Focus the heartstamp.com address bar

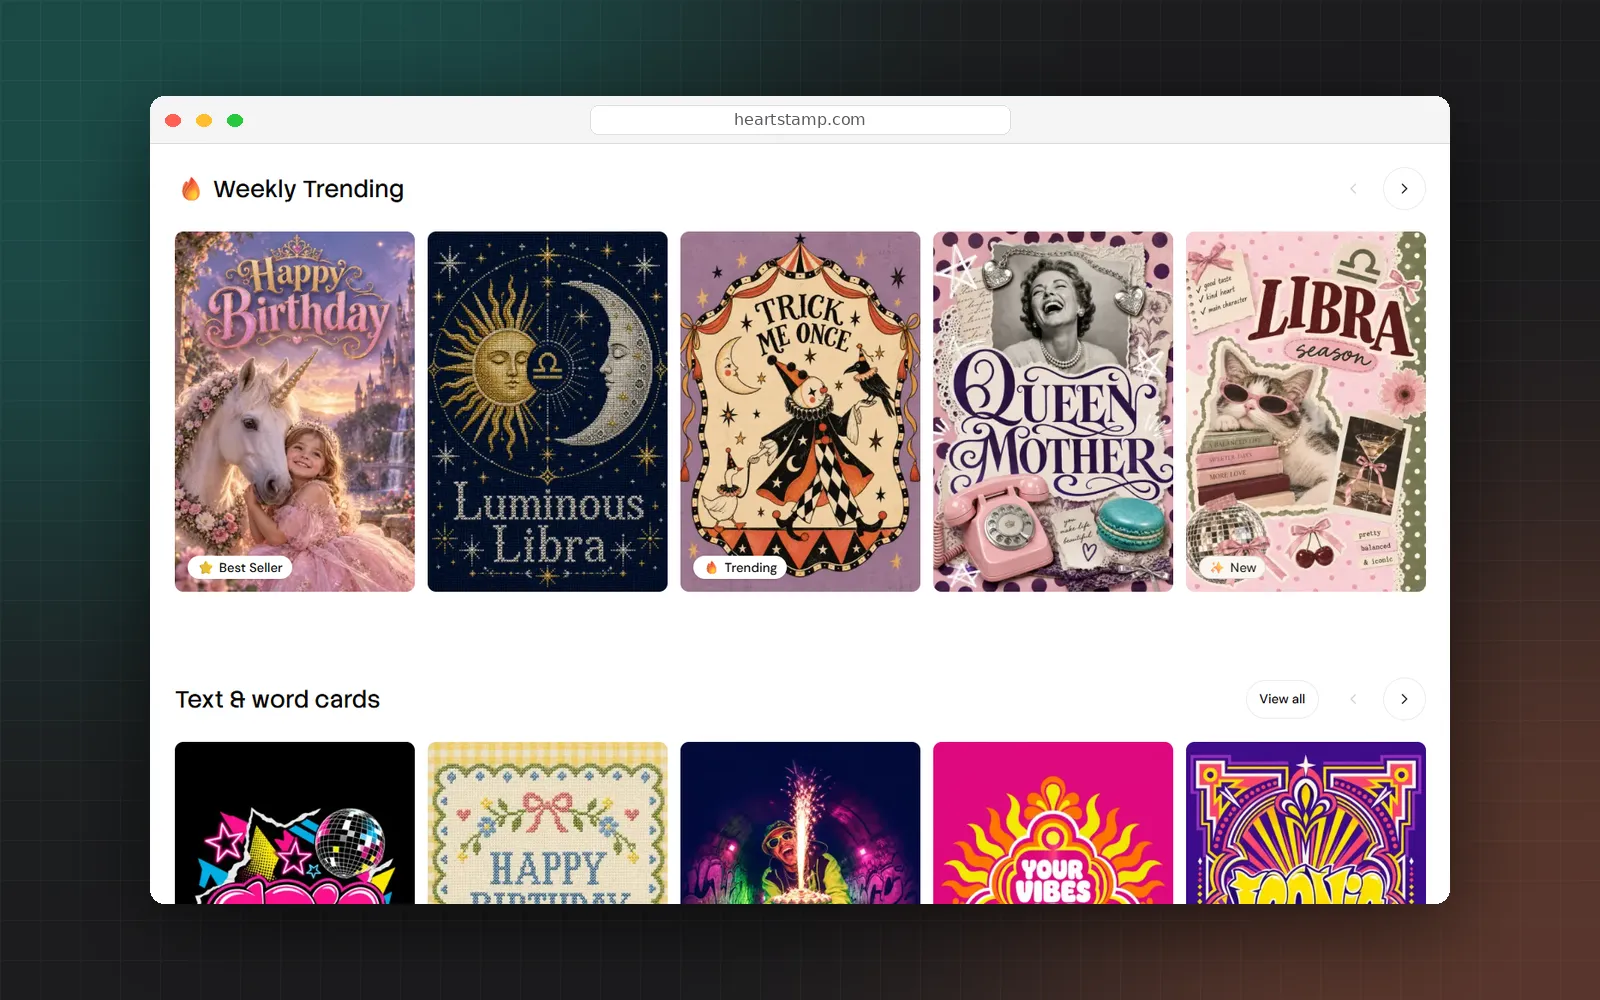pyautogui.click(x=800, y=120)
